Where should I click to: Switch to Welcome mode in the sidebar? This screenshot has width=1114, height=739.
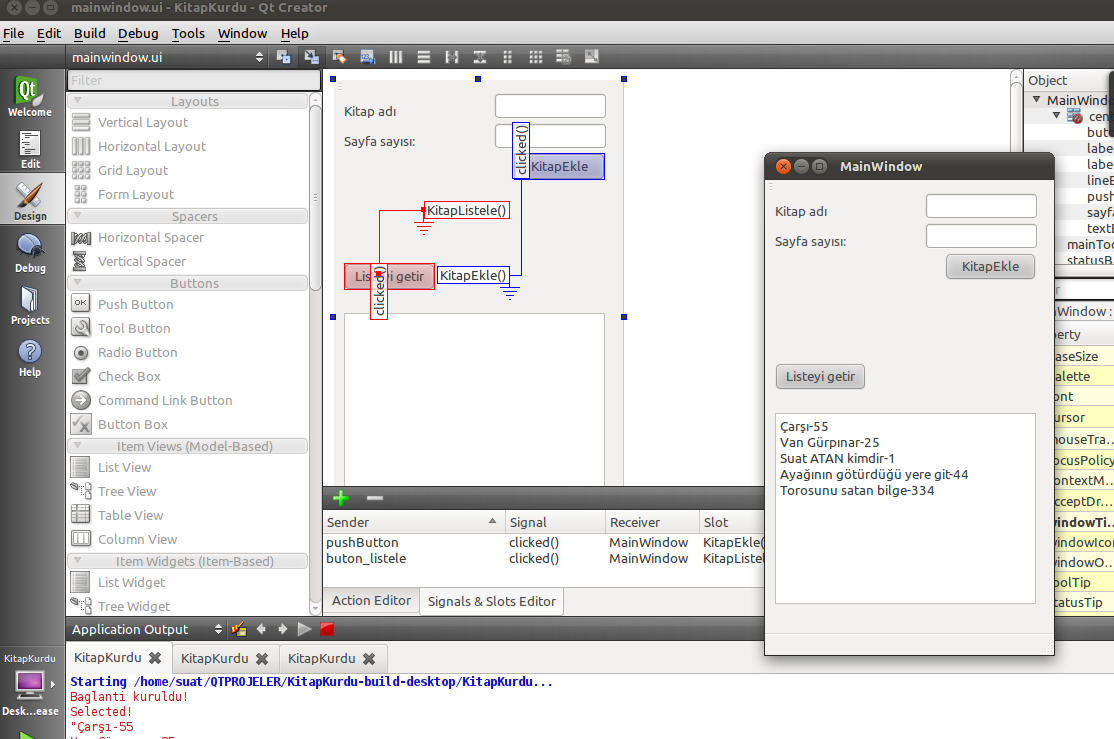[30, 96]
